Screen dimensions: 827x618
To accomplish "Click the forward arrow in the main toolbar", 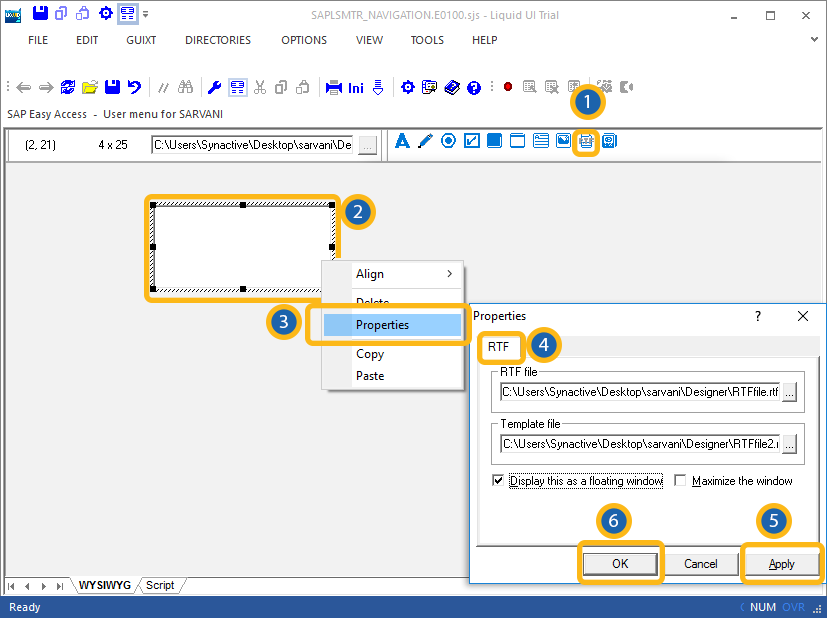I will [46, 88].
